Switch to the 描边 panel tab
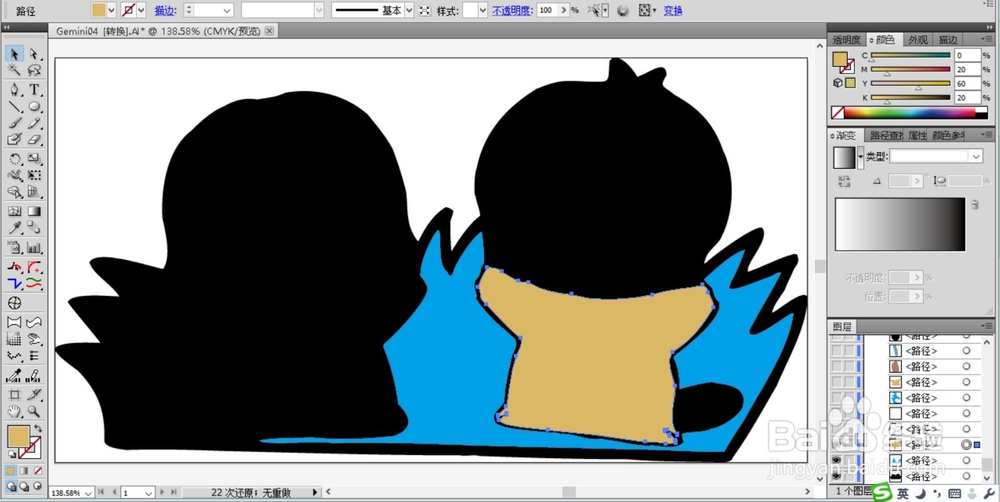Viewport: 1000px width, 502px height. tap(948, 40)
